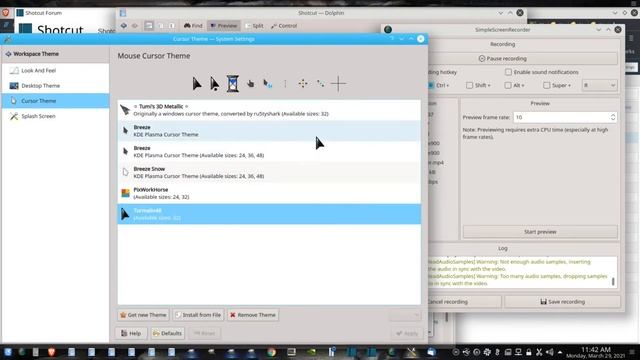Click the greyed Apply button

[407, 333]
